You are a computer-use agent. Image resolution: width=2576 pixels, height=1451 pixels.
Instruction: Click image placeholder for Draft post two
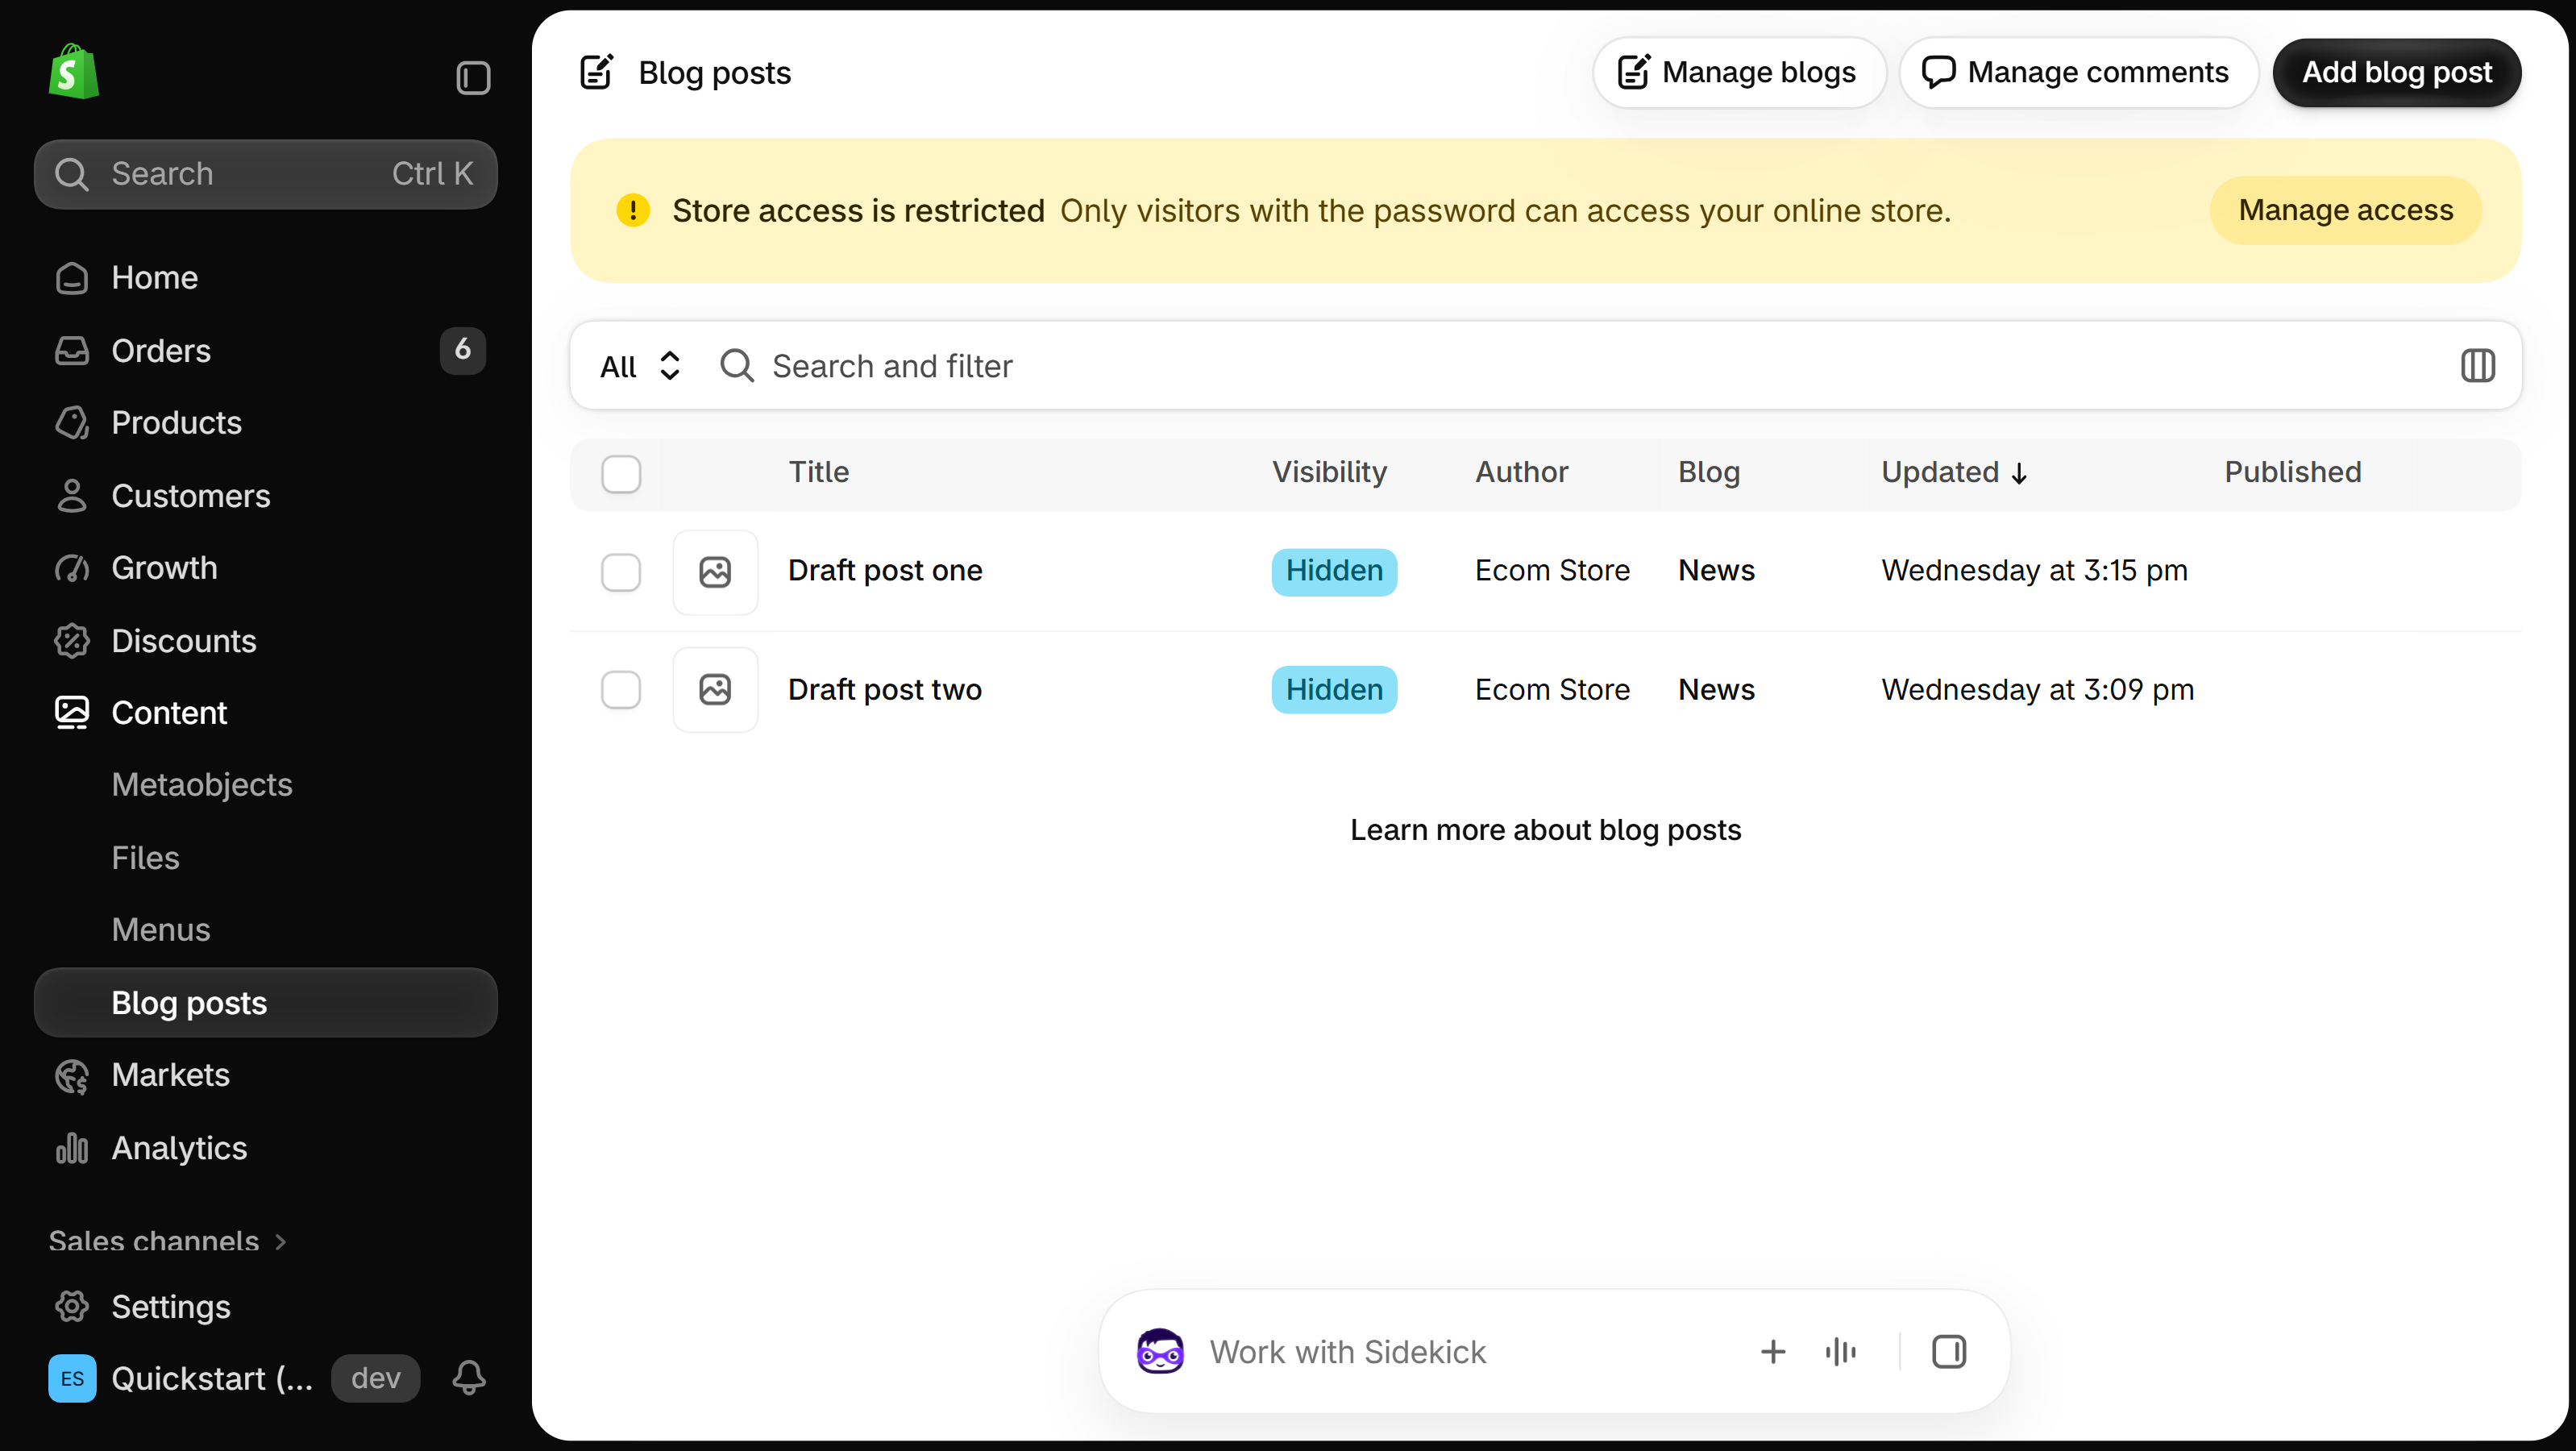point(715,690)
